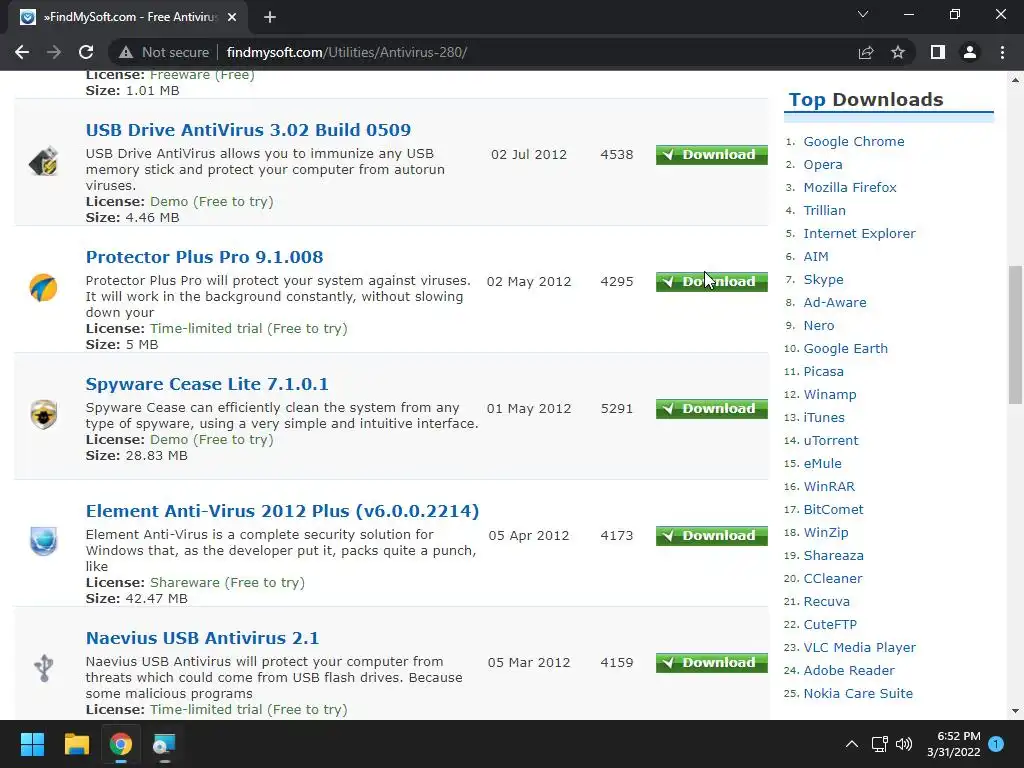Click the taskbar app next to Chrome

click(x=164, y=744)
